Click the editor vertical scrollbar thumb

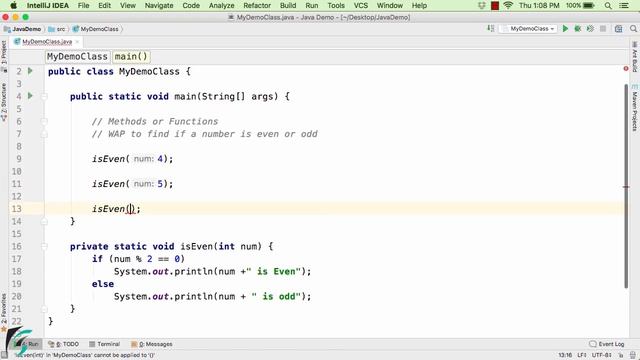point(626,186)
